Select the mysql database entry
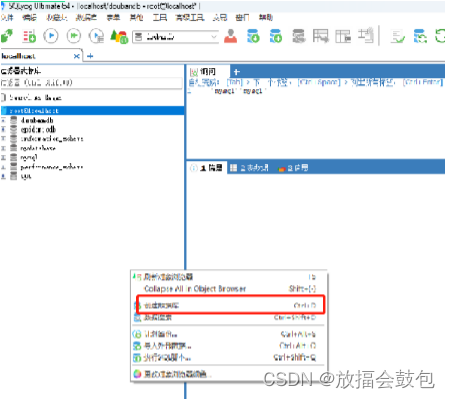 point(29,157)
